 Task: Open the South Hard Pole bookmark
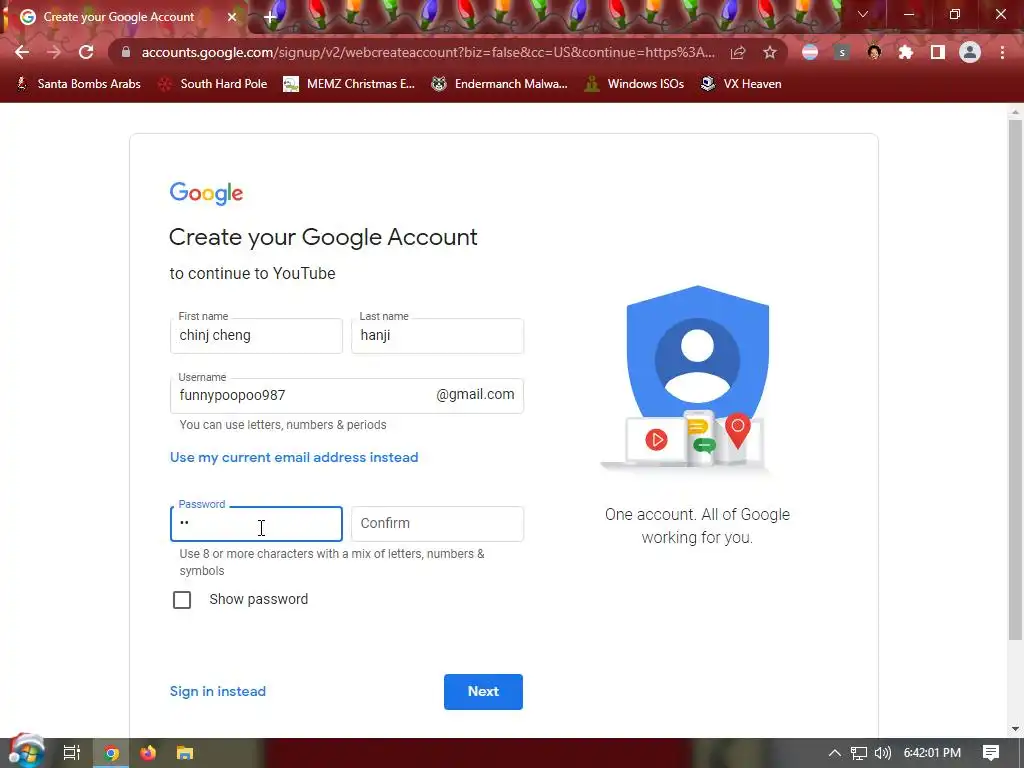click(x=213, y=84)
